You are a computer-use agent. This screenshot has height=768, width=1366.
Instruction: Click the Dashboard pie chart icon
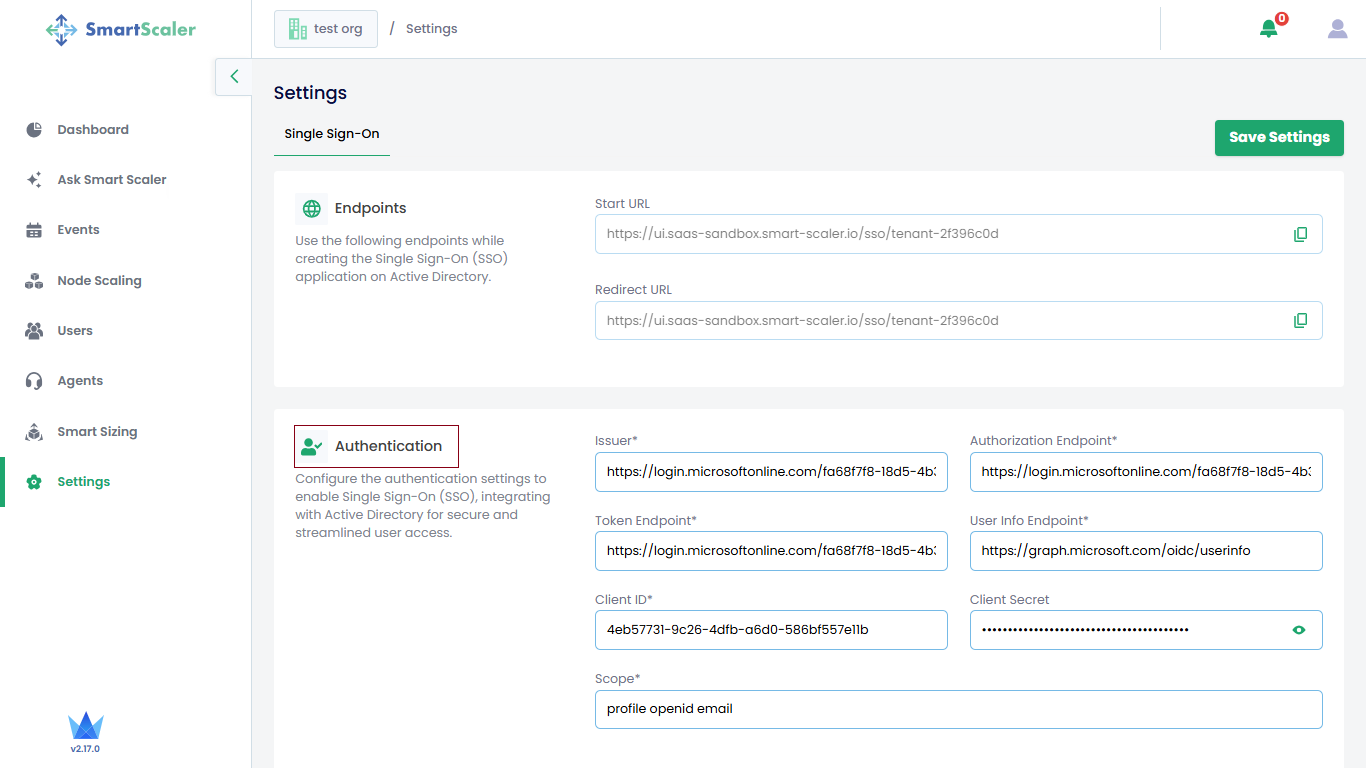coord(34,130)
